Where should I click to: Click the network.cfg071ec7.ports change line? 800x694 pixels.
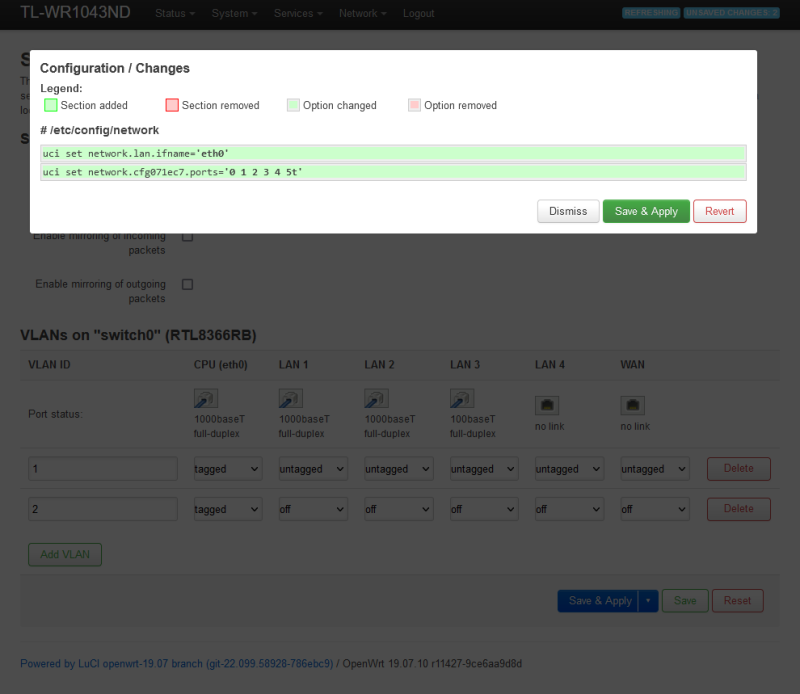point(393,172)
